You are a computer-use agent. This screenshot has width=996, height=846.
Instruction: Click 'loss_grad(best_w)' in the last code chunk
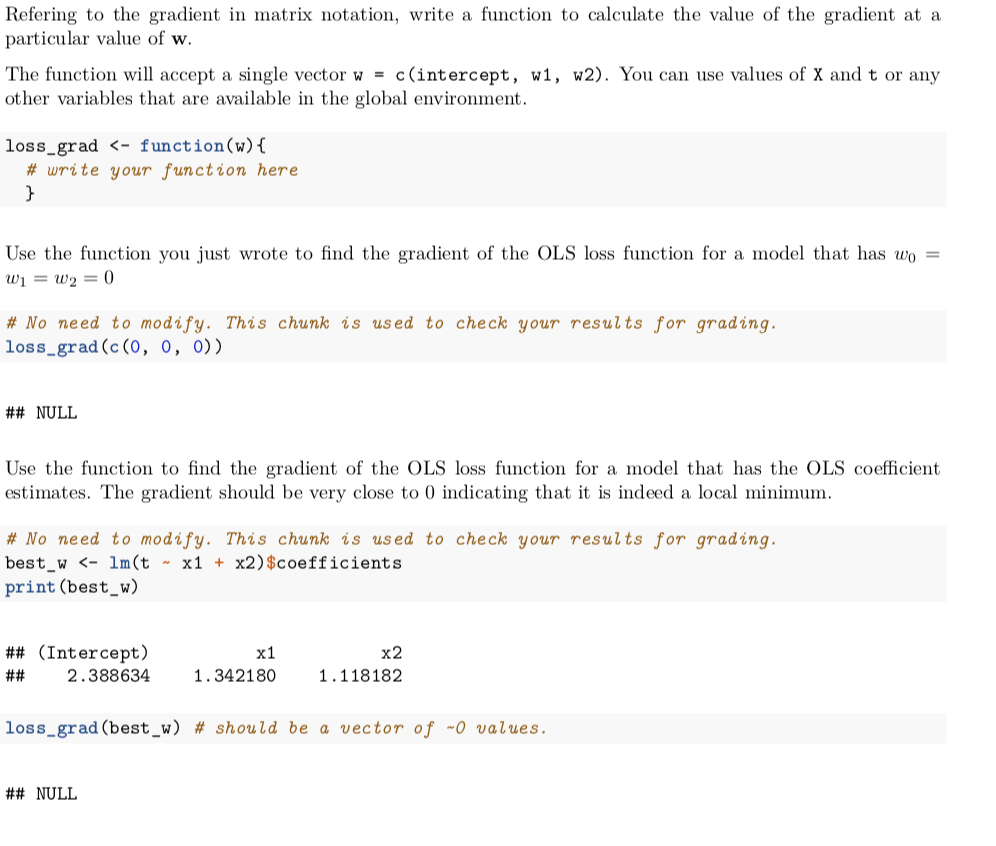click(x=93, y=728)
